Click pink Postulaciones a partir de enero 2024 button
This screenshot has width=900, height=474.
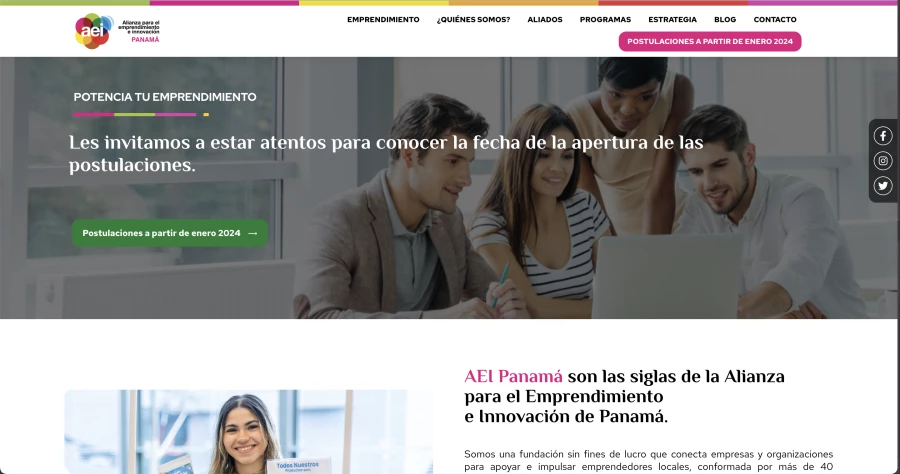coord(709,41)
